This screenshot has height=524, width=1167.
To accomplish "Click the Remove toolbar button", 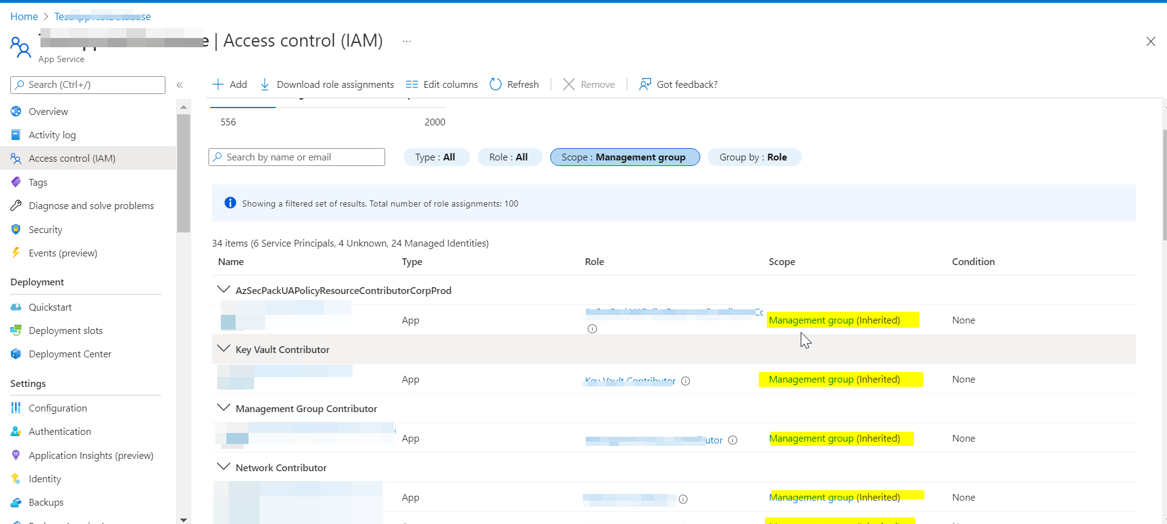I will [x=589, y=85].
